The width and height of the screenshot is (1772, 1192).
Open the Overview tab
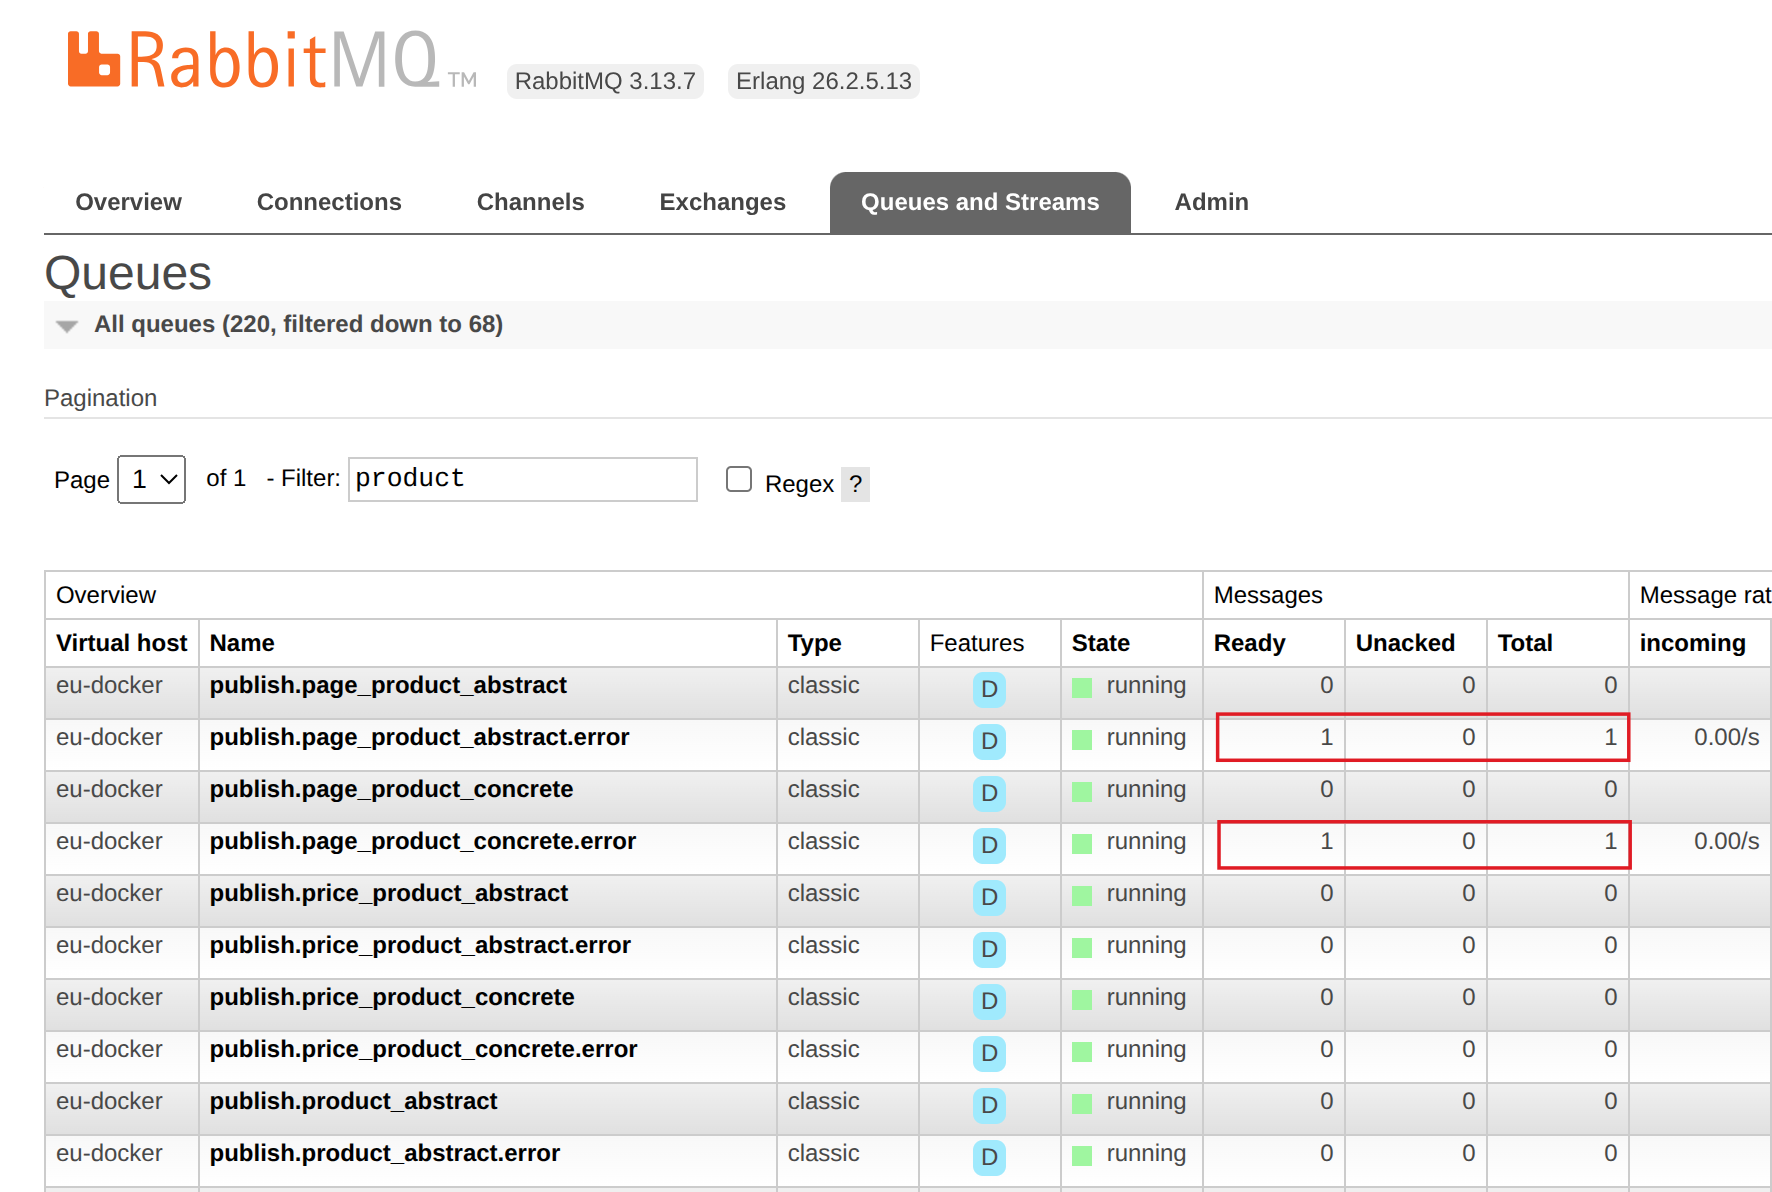(129, 202)
